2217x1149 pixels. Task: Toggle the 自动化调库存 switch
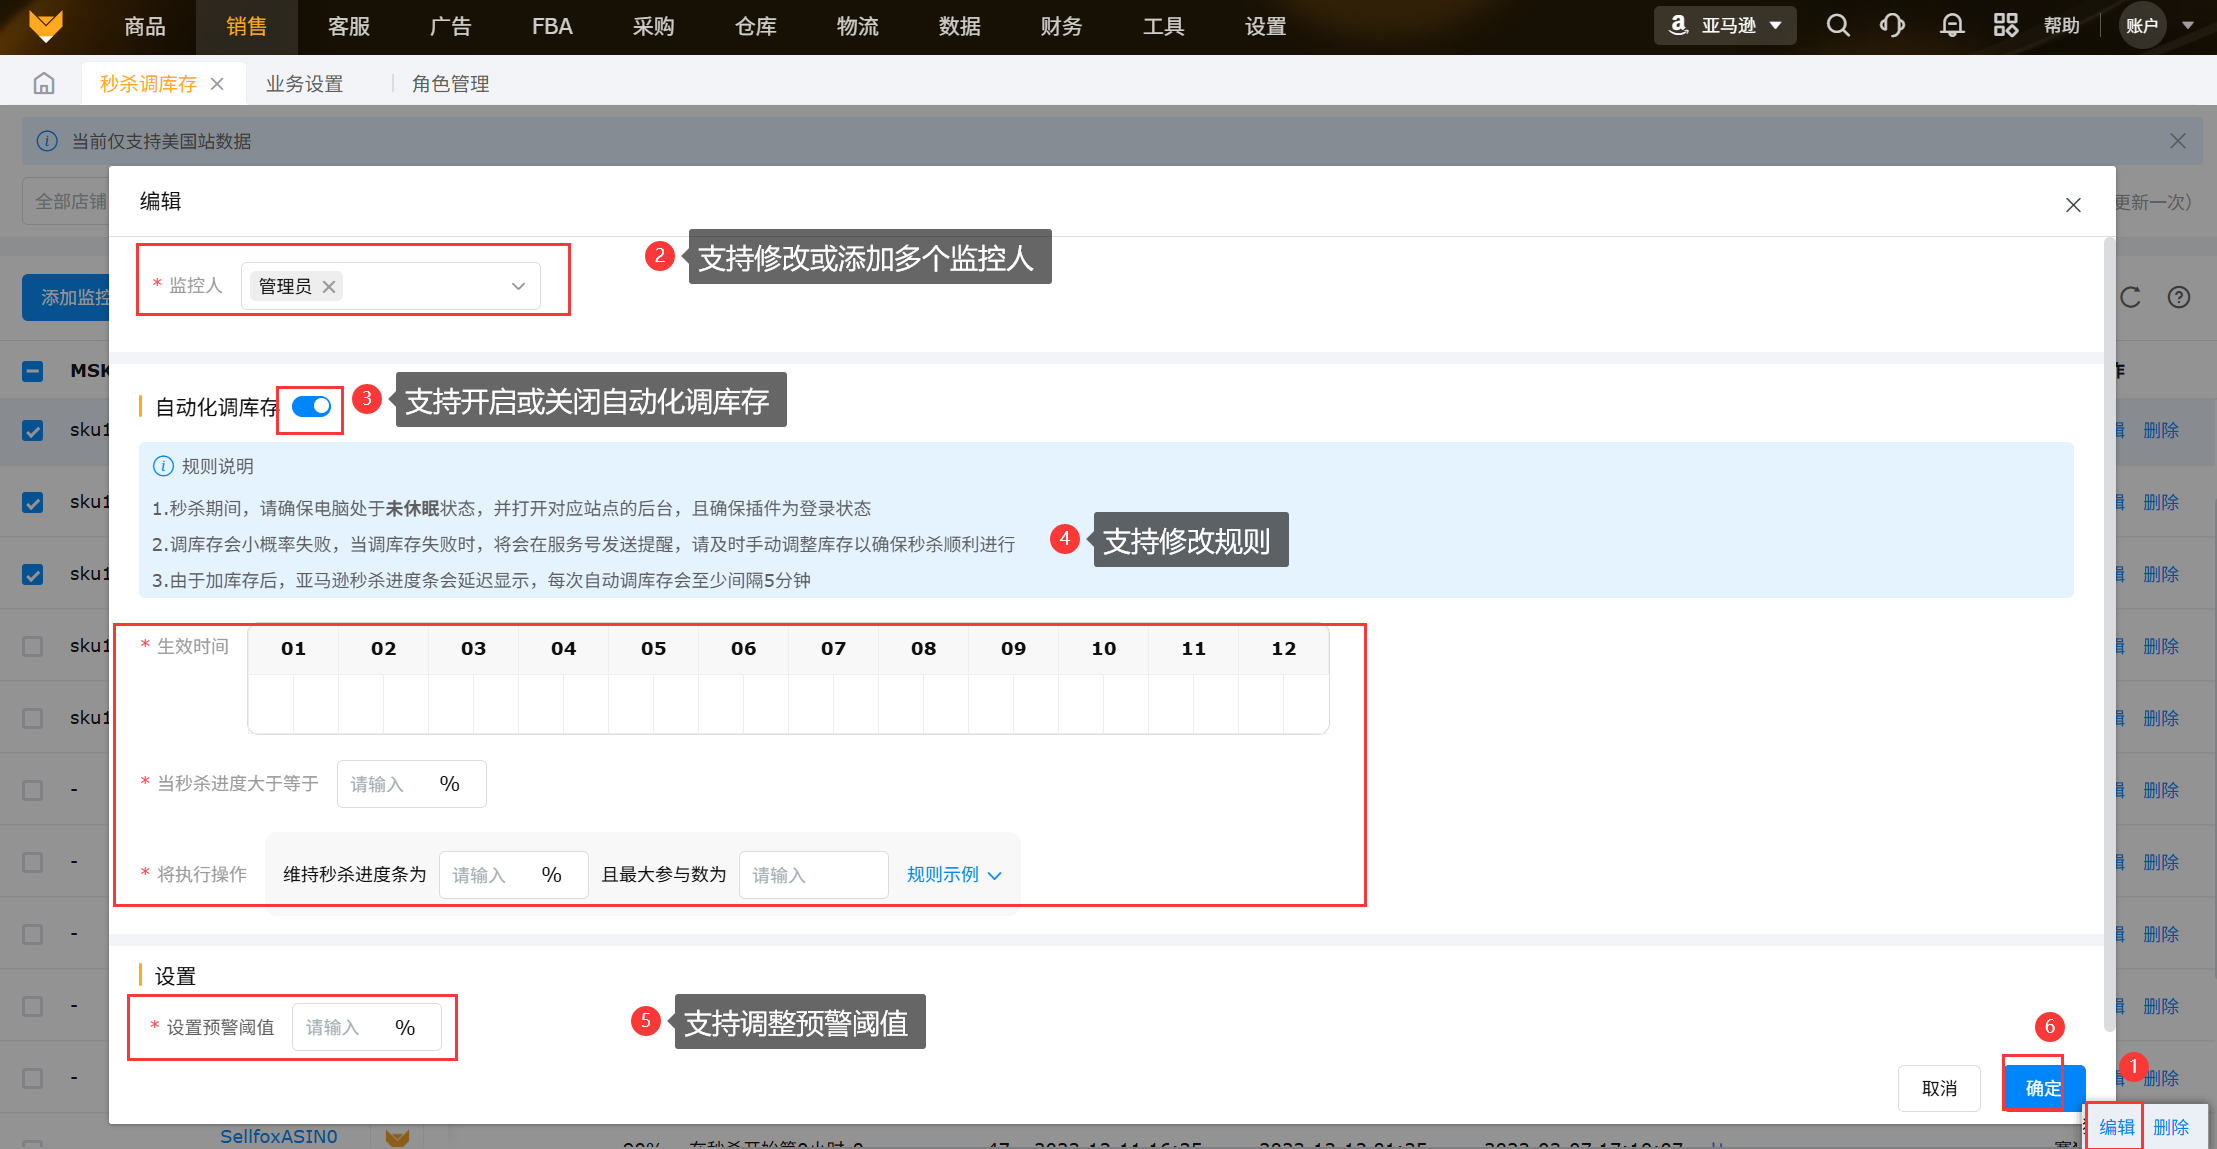[x=311, y=407]
